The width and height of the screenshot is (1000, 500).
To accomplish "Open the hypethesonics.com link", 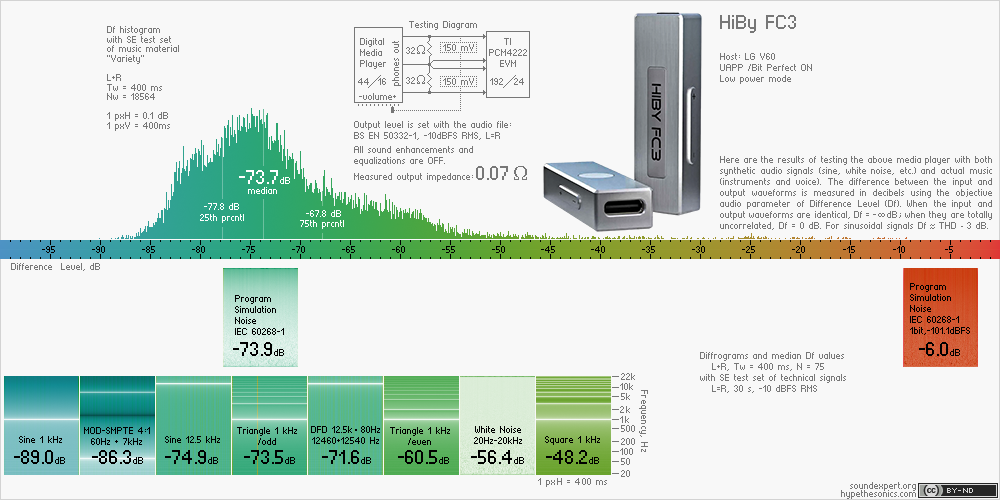I will 879,494.
